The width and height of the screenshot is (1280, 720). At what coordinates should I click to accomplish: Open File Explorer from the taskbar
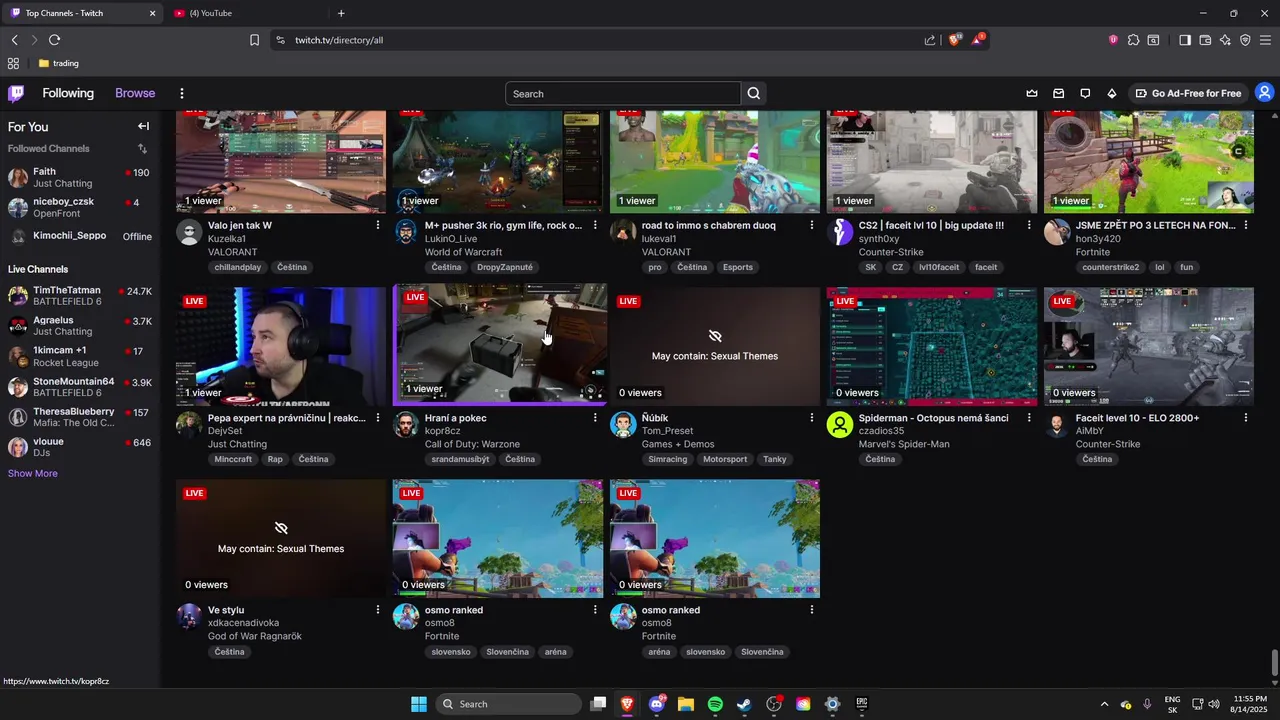(x=686, y=704)
